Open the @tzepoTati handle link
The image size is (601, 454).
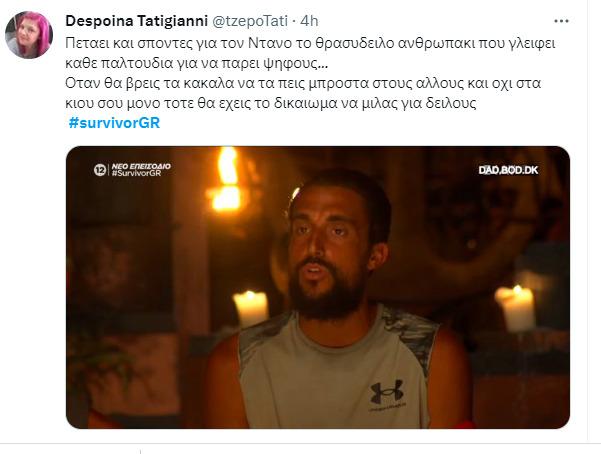pyautogui.click(x=250, y=21)
